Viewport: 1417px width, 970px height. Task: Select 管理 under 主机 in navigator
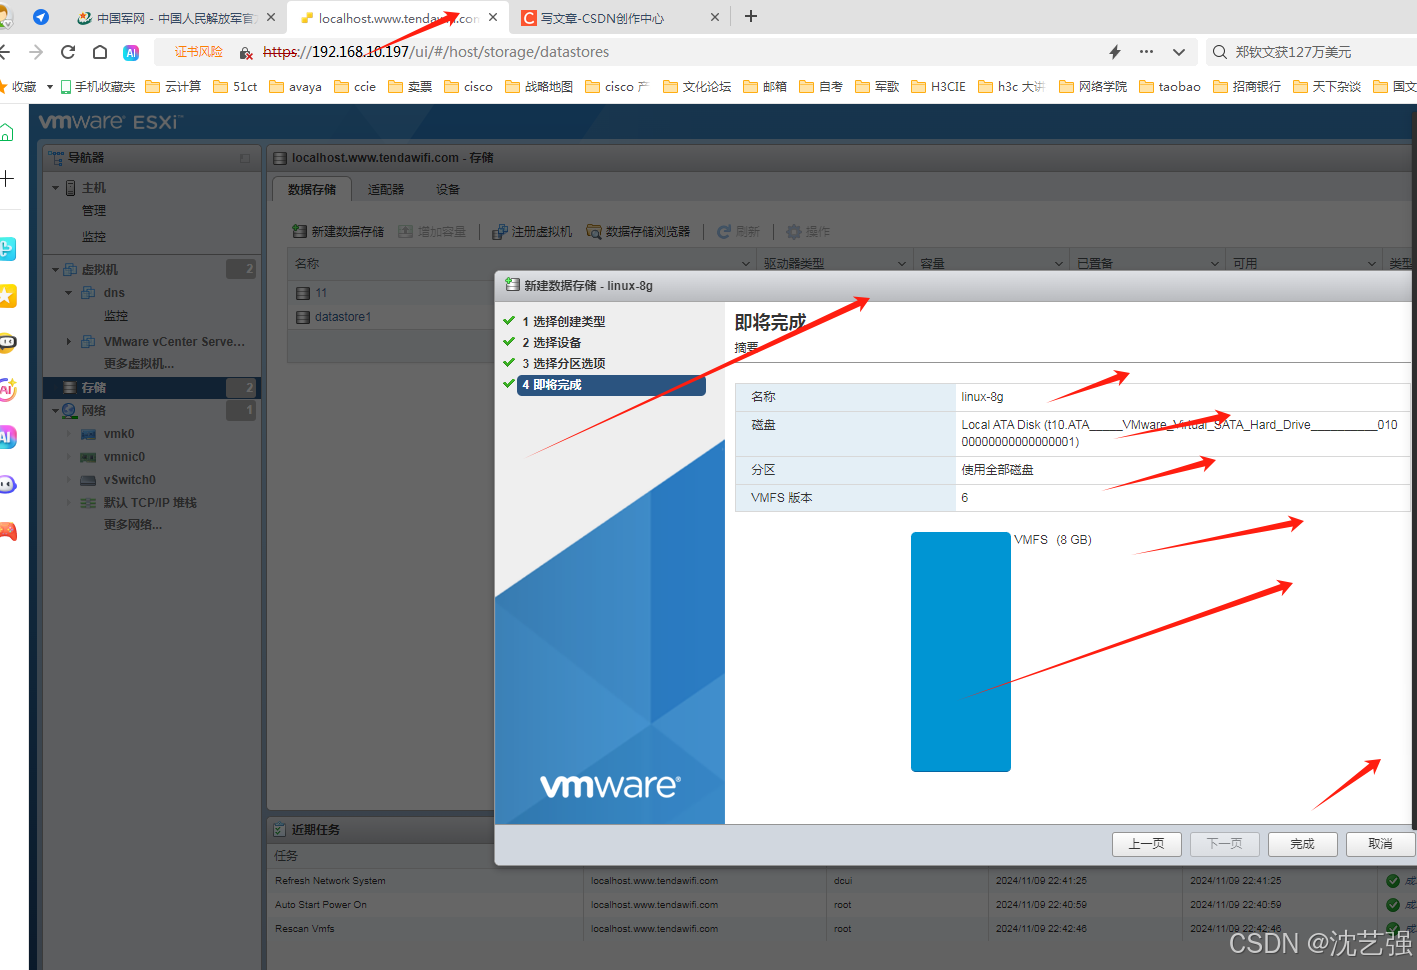point(94,211)
